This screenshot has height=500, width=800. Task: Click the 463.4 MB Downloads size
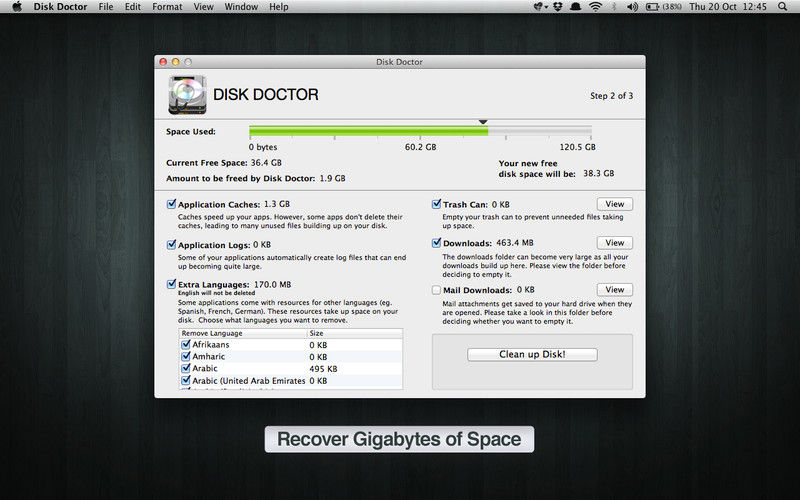[515, 243]
